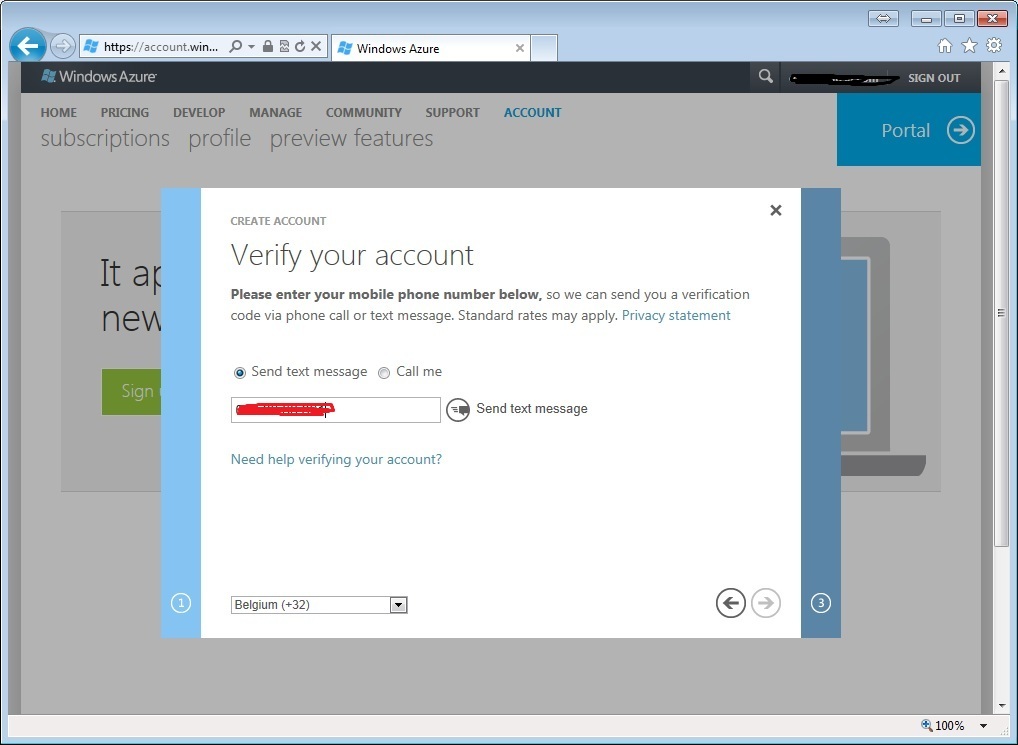Click the browser back arrow button

coord(28,46)
